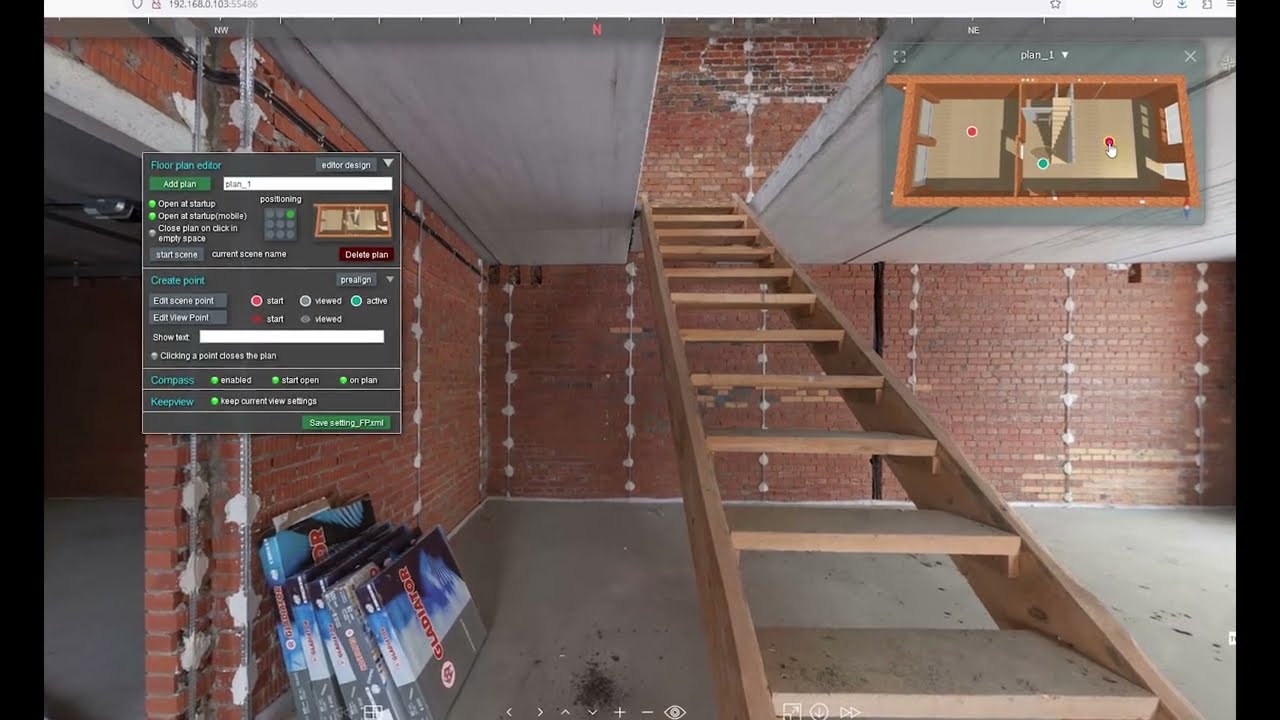Click the prealign button

pyautogui.click(x=356, y=280)
